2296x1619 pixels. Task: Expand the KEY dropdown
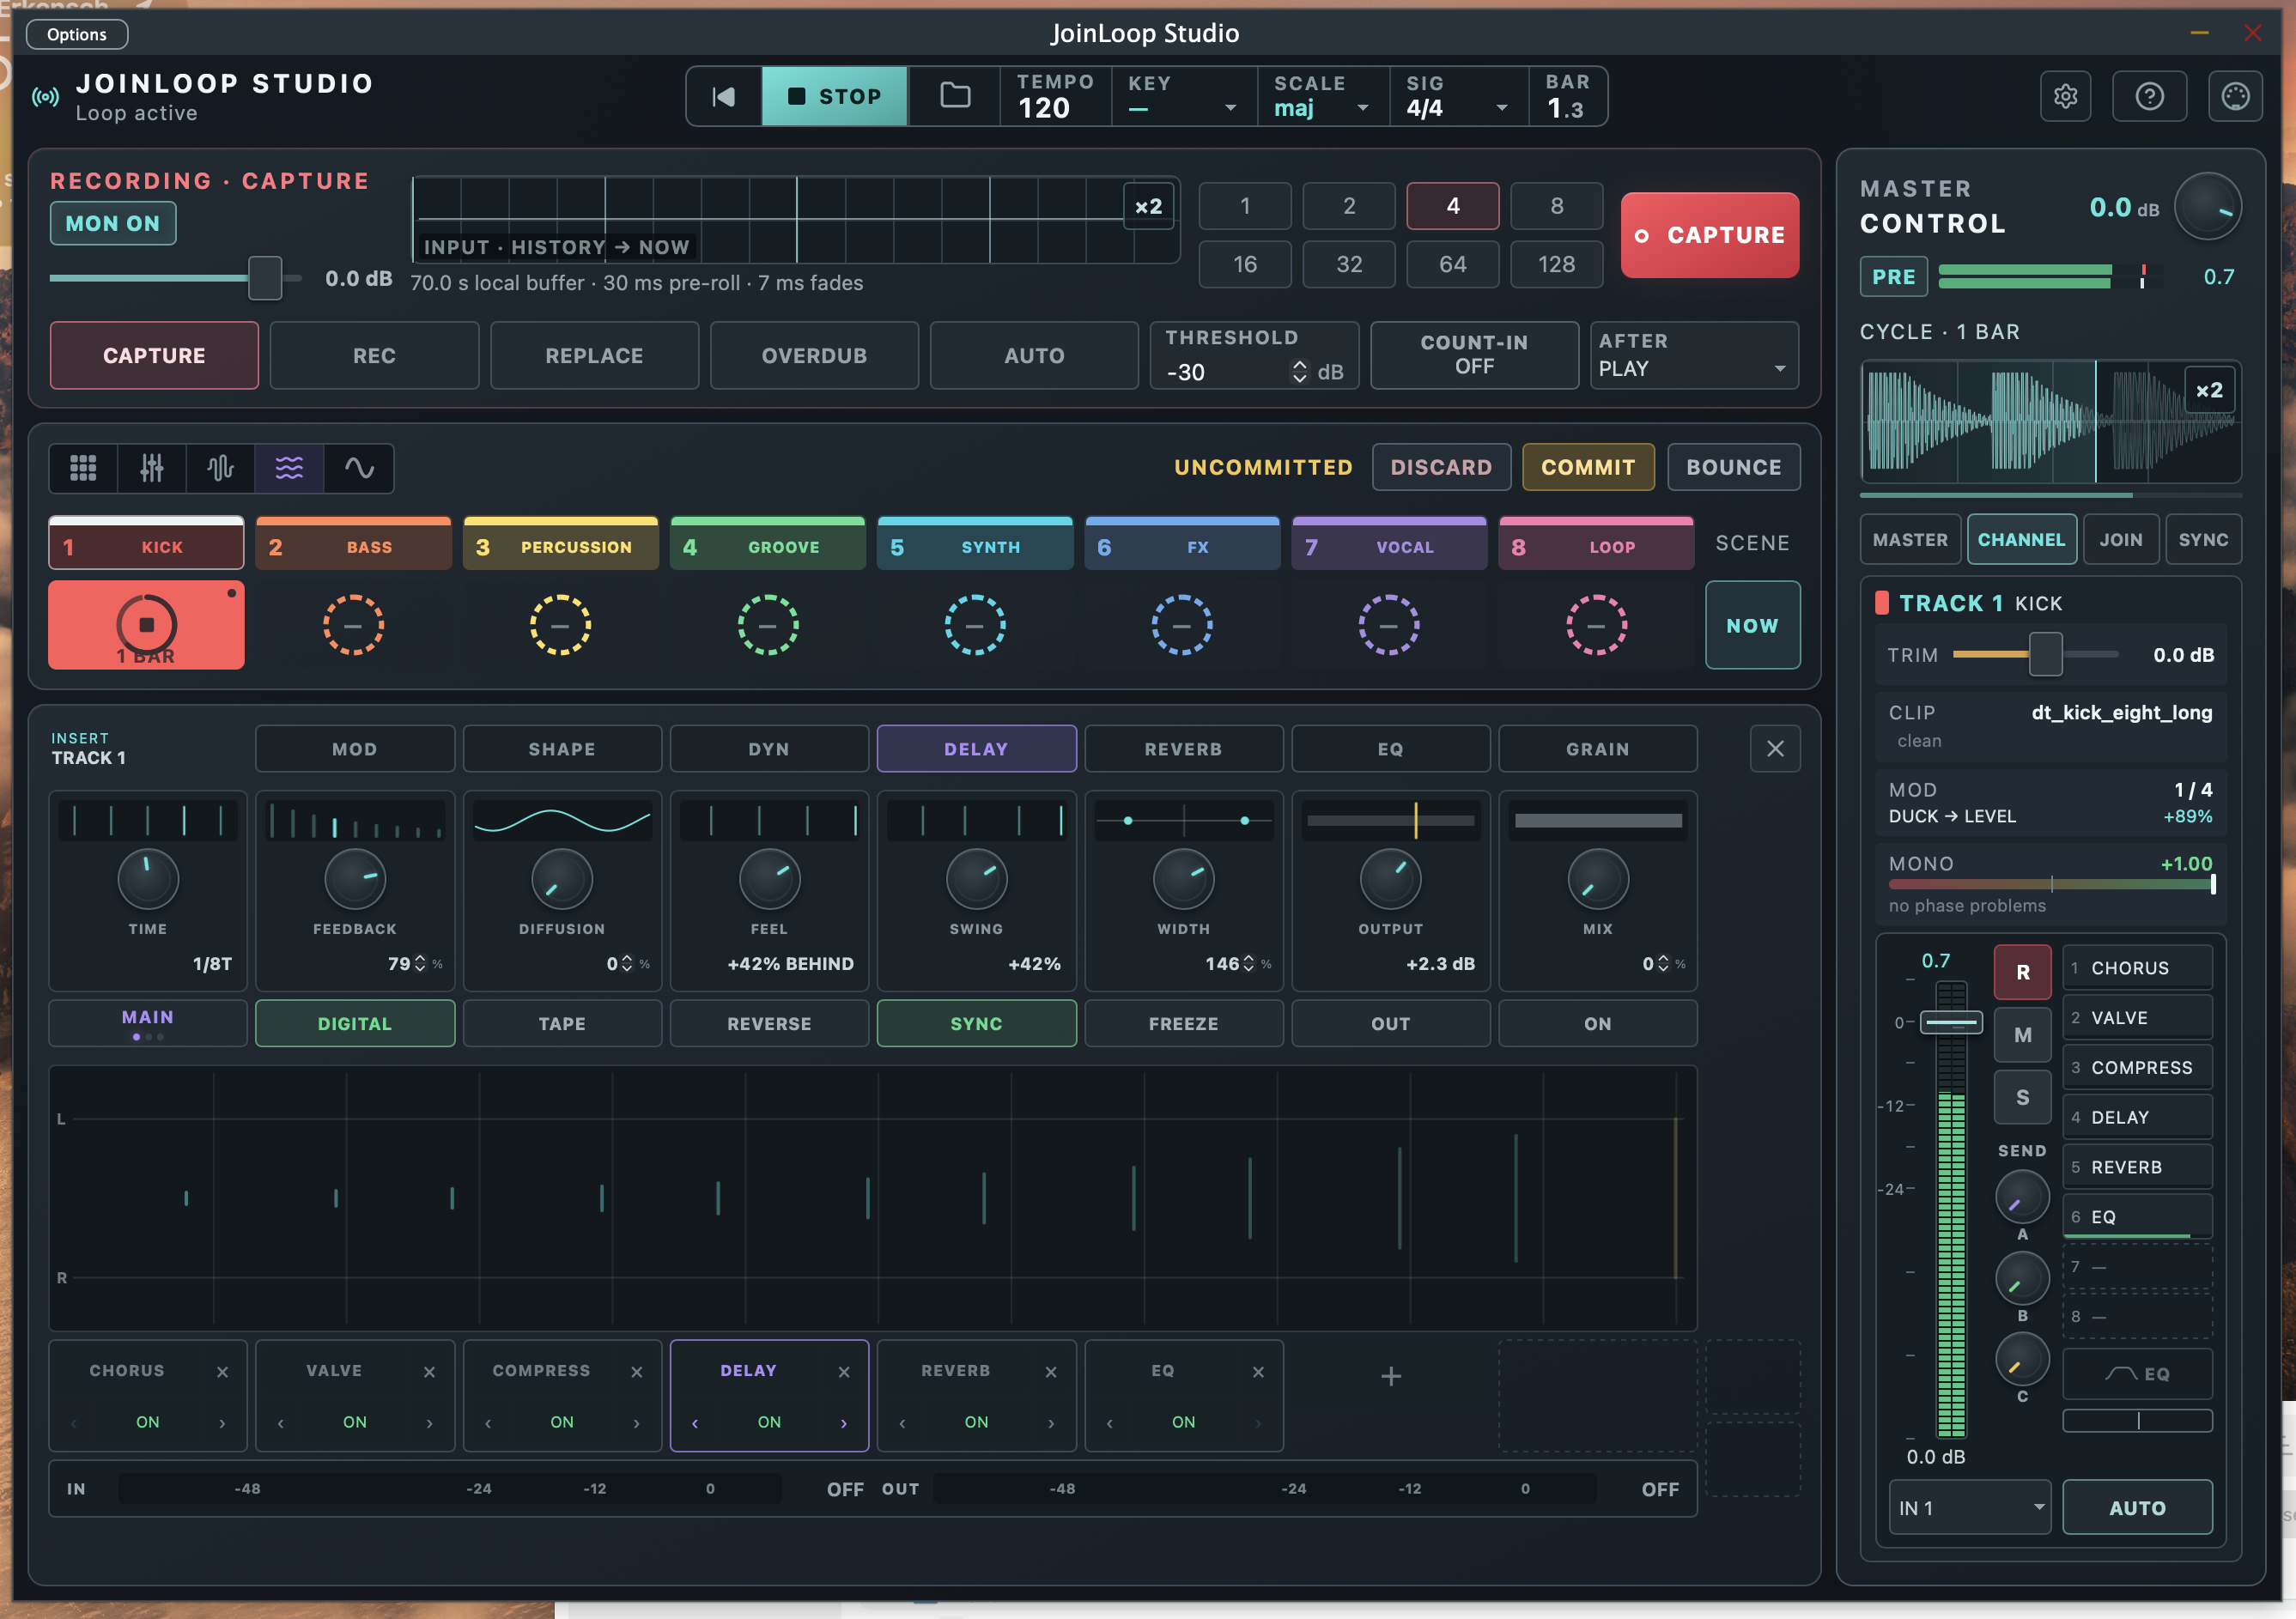[x=1183, y=97]
